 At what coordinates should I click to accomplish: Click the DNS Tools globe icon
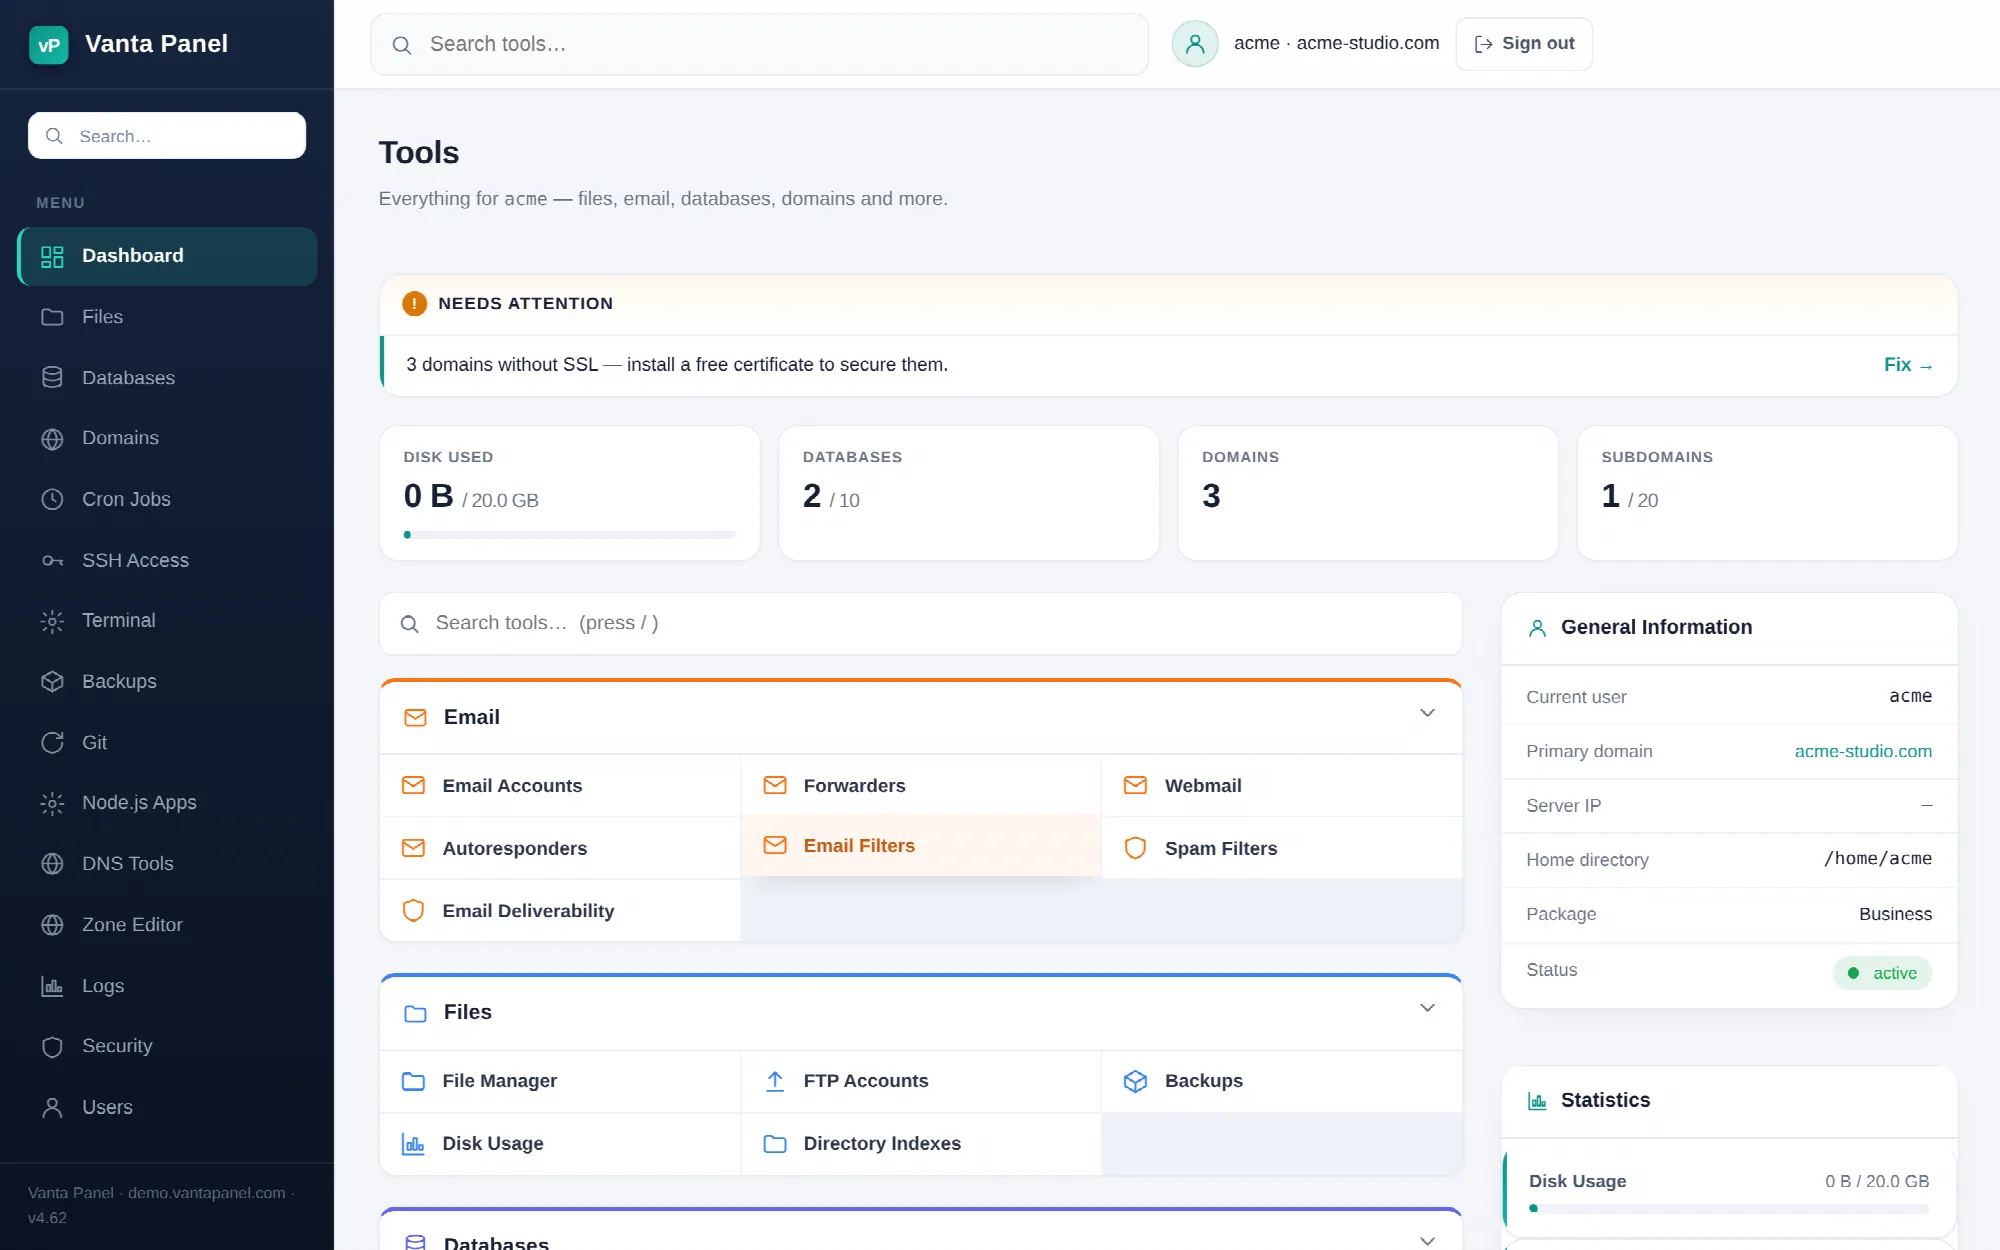click(x=52, y=864)
